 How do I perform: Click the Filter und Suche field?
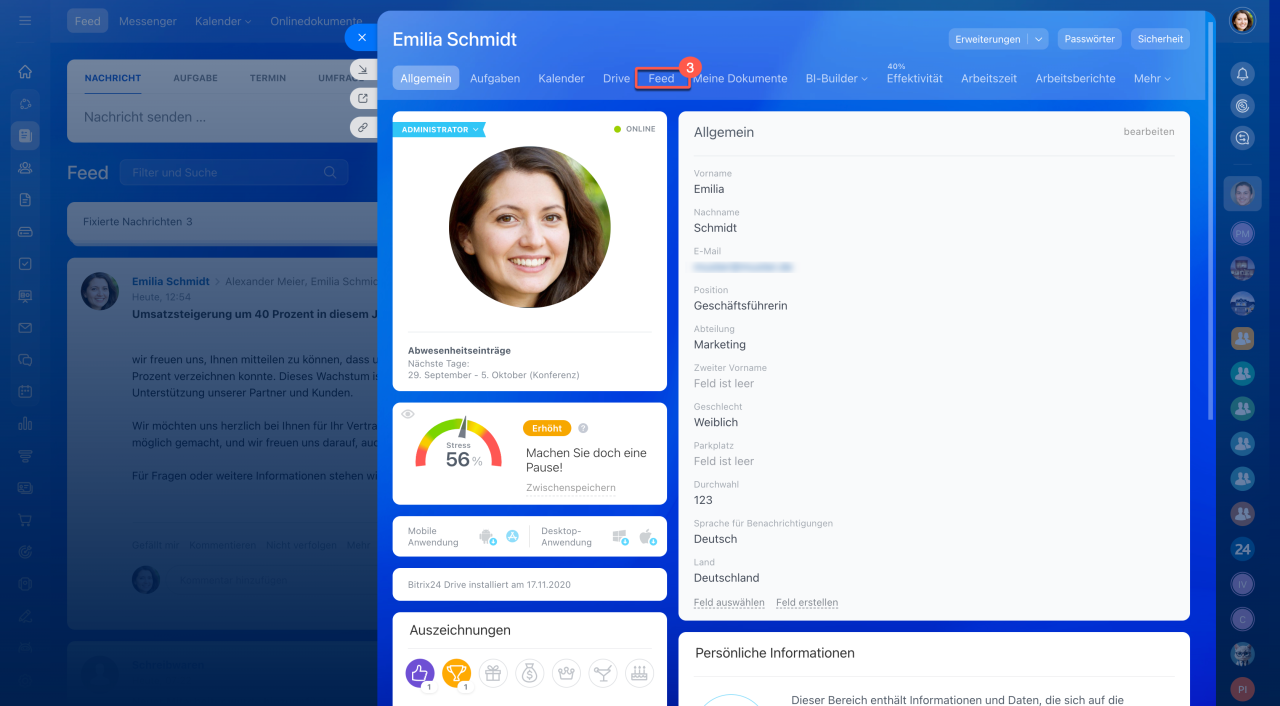click(x=234, y=172)
